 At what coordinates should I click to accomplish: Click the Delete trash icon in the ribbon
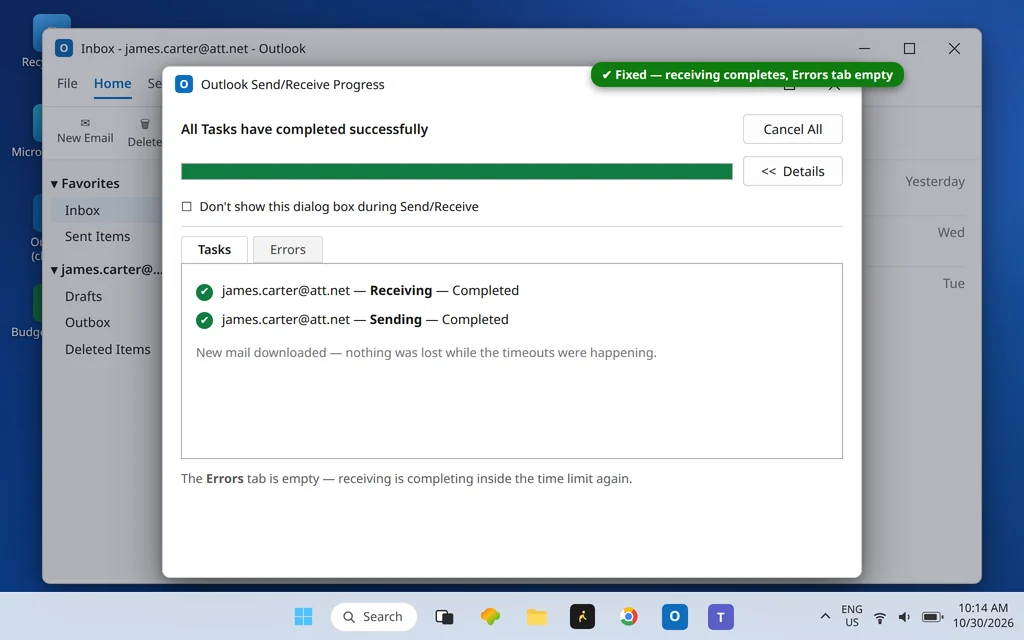pyautogui.click(x=145, y=123)
